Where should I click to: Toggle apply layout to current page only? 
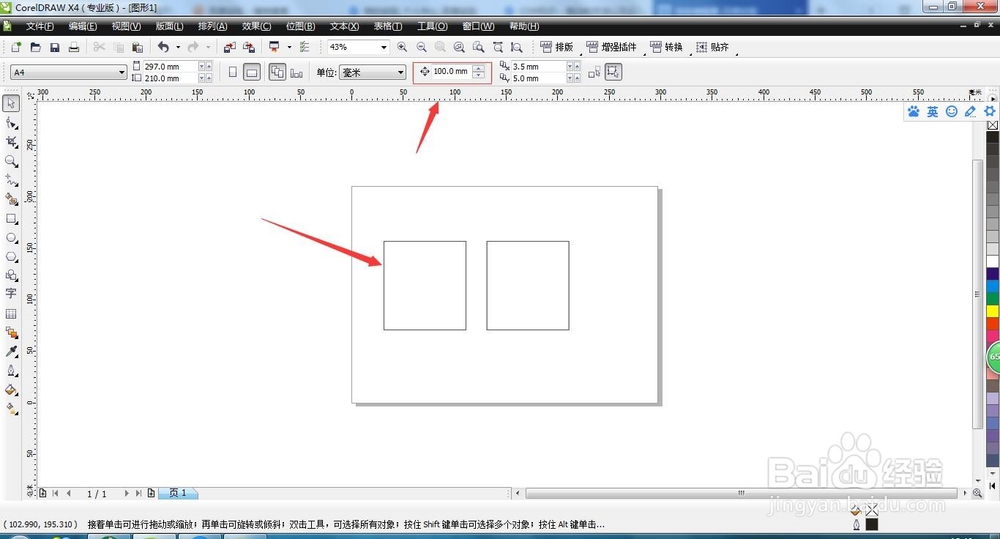(x=297, y=73)
